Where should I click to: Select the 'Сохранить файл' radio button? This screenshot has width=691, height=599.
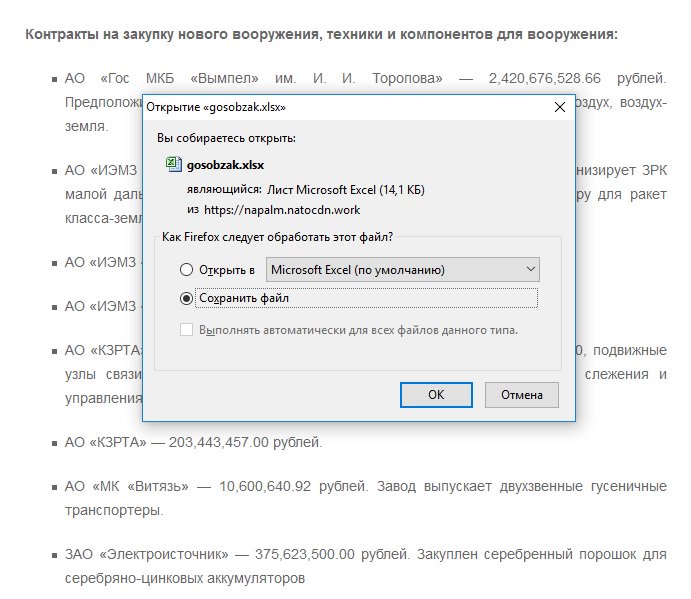(x=186, y=298)
